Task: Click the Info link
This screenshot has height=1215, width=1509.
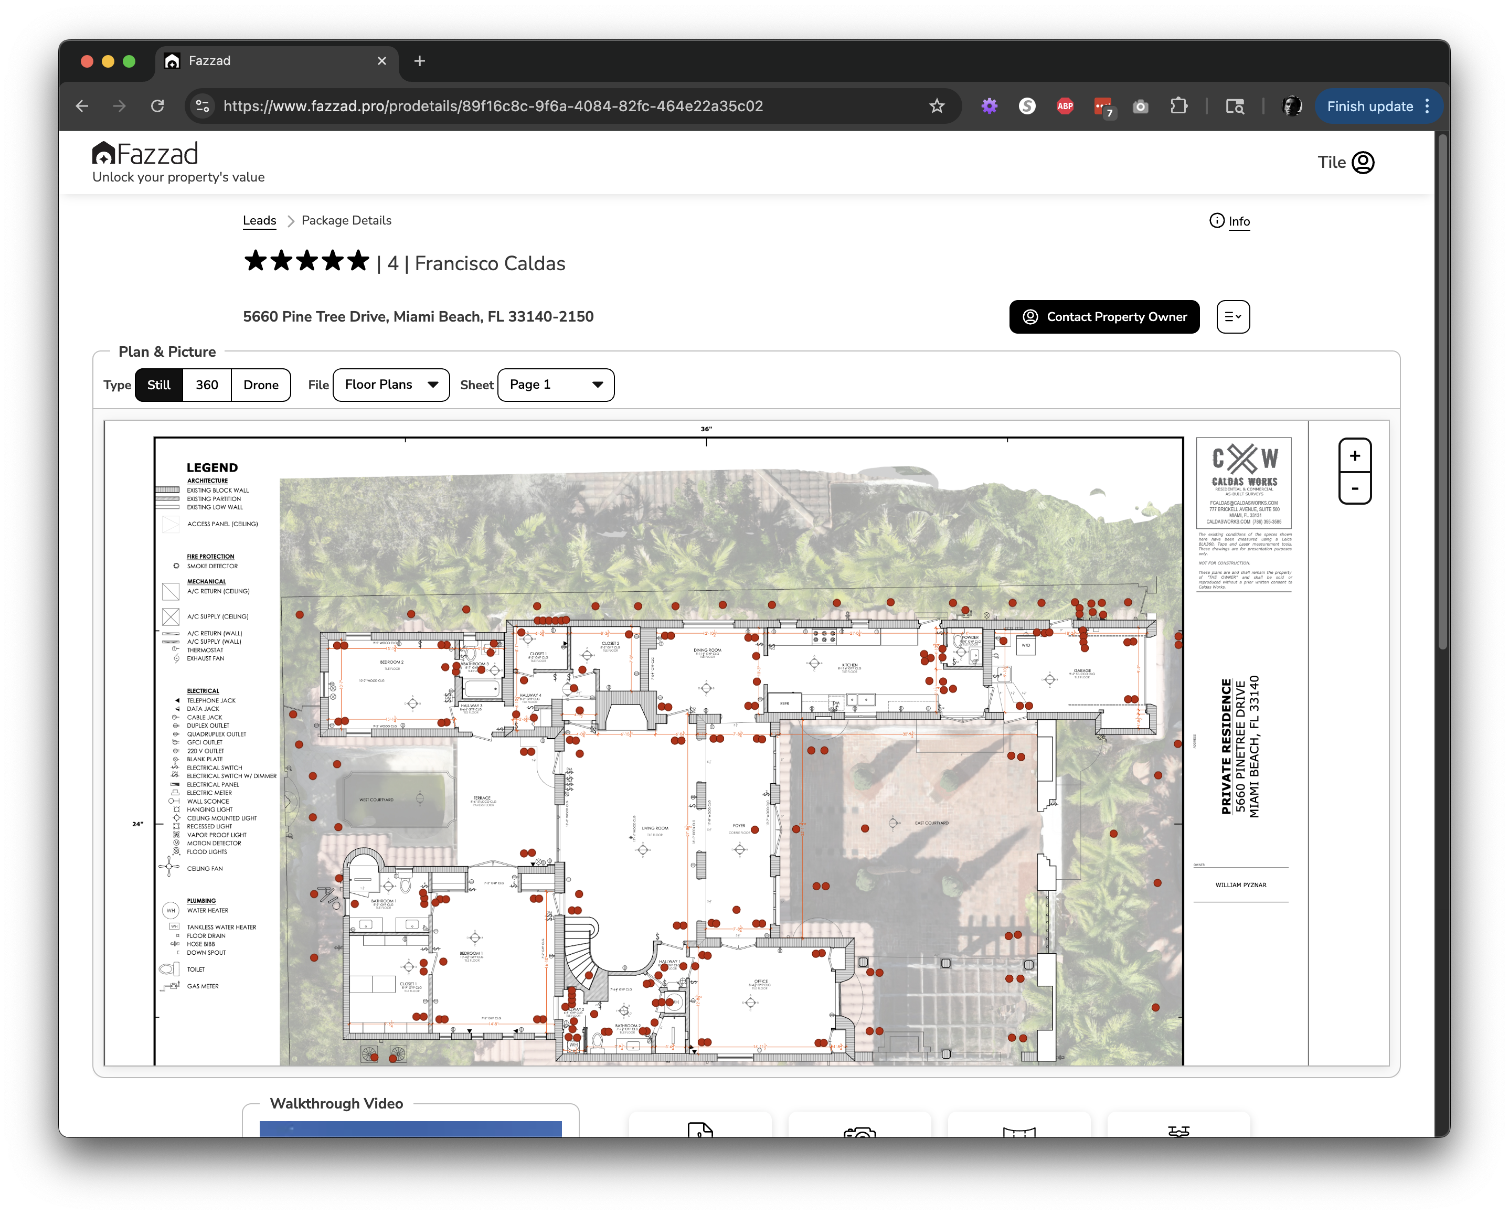Action: pos(1239,222)
